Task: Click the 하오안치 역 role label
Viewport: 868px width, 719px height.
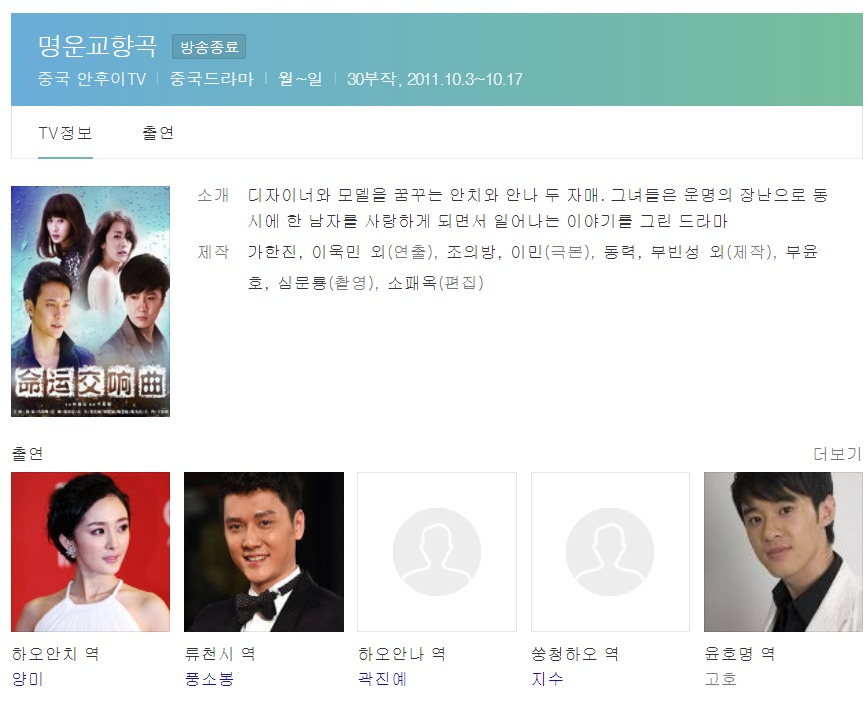Action: 55,654
